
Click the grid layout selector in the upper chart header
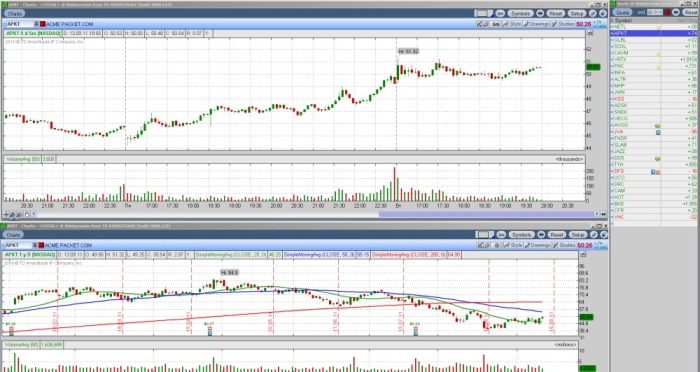(x=483, y=13)
